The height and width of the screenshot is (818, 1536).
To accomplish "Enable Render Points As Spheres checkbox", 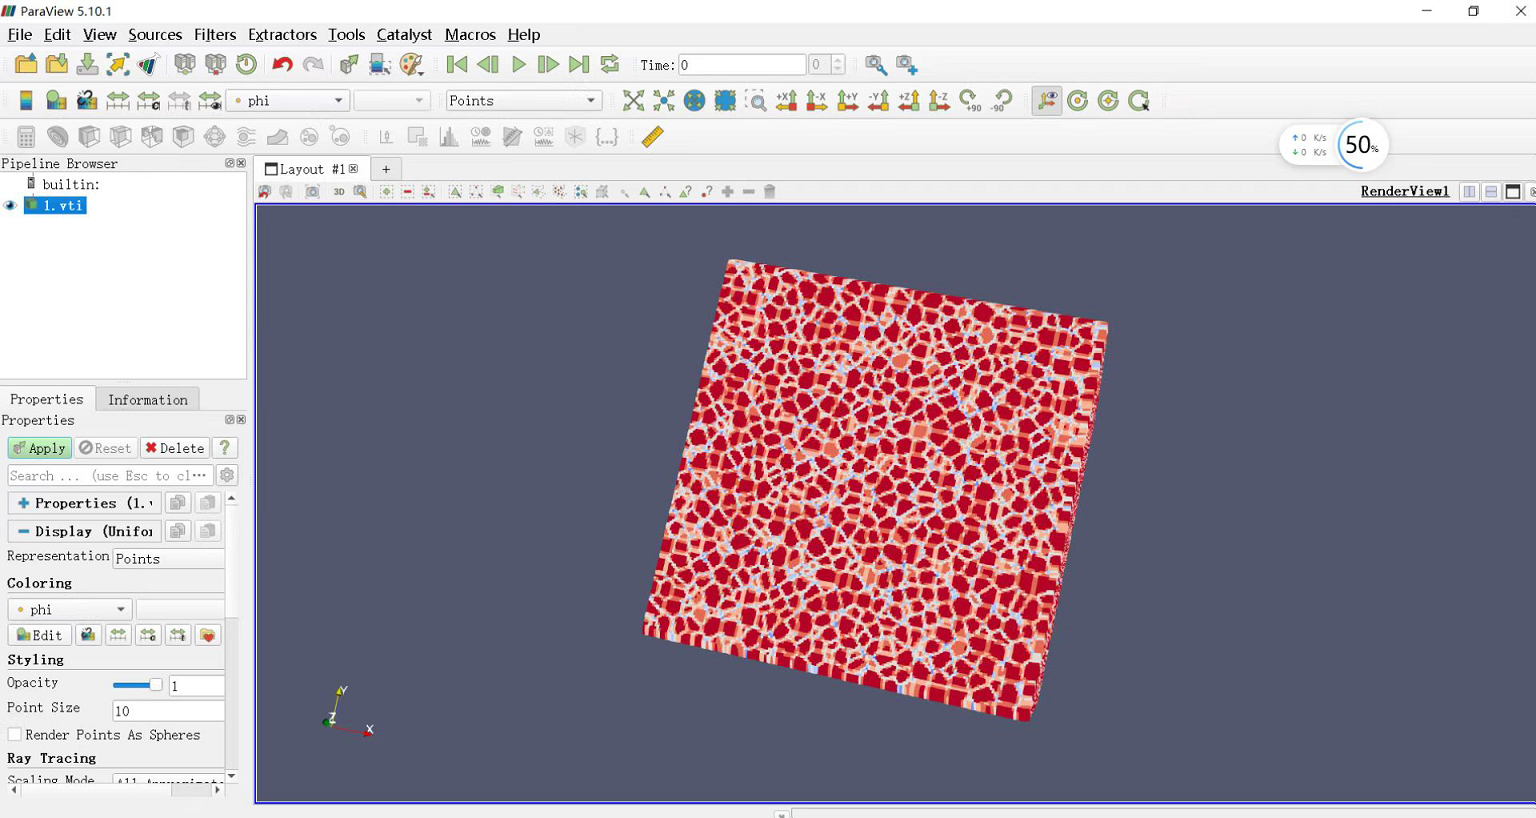I will (15, 735).
